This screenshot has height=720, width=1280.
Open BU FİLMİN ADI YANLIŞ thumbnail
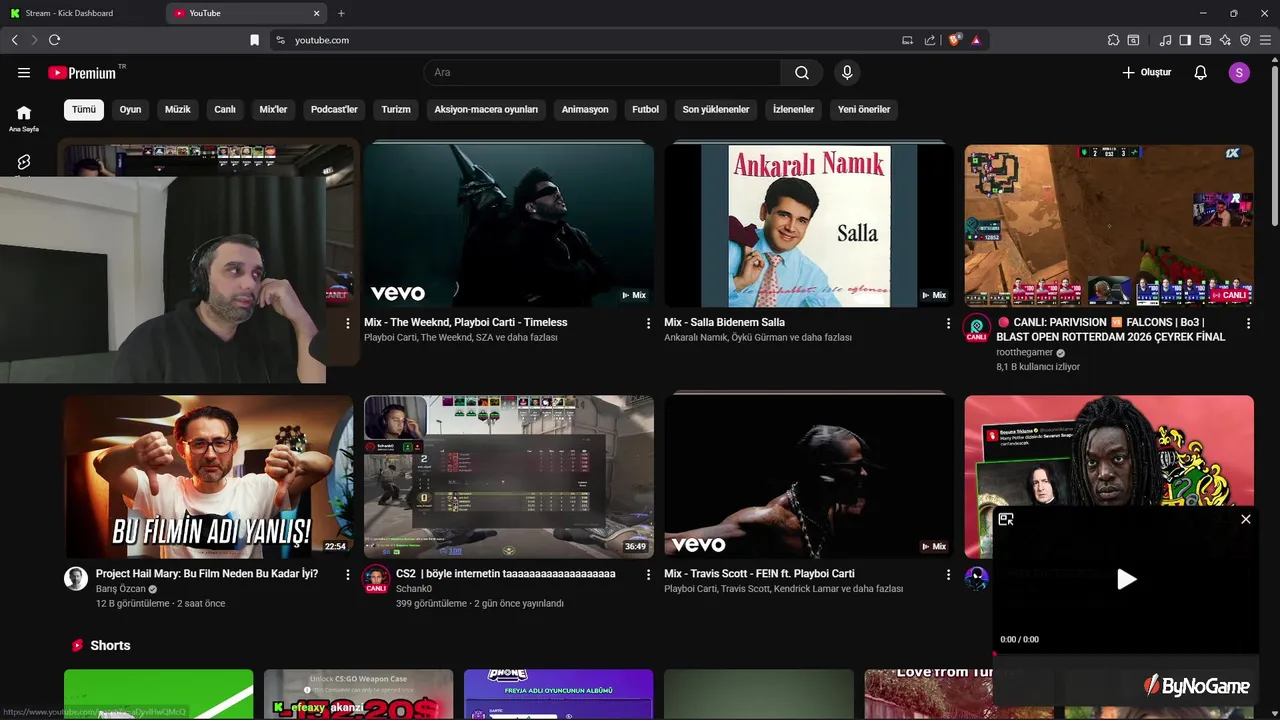point(209,477)
